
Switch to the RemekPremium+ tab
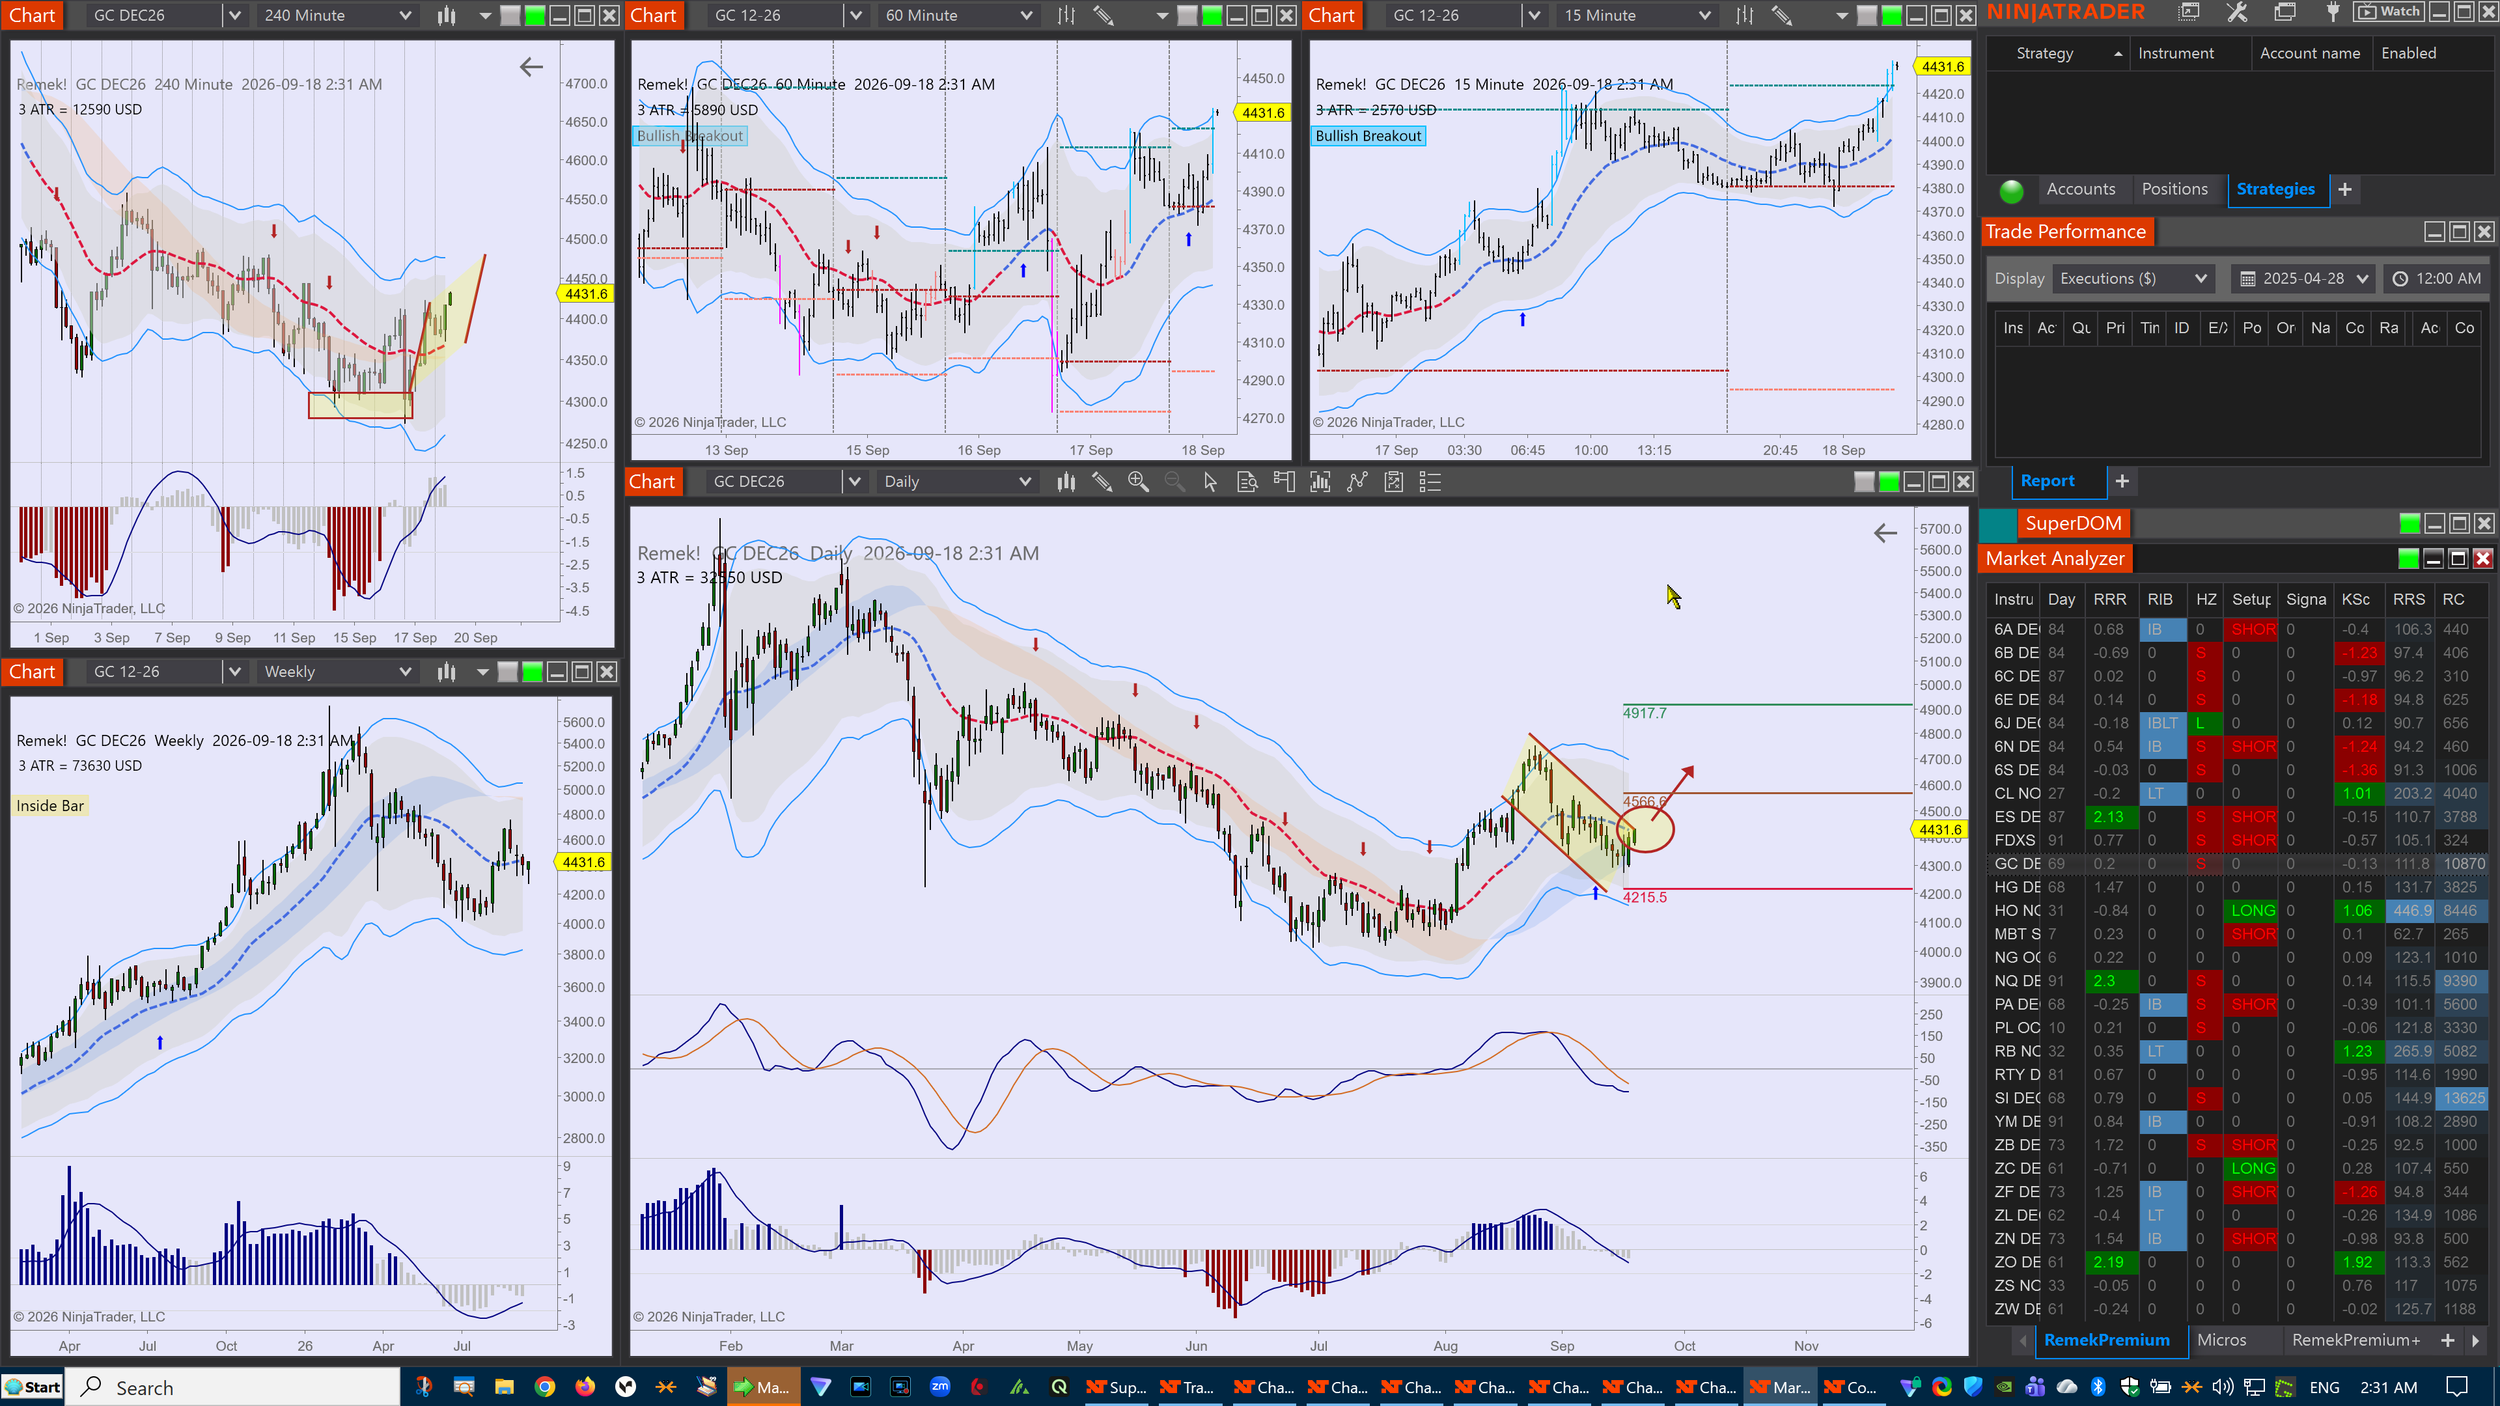(x=2356, y=1340)
